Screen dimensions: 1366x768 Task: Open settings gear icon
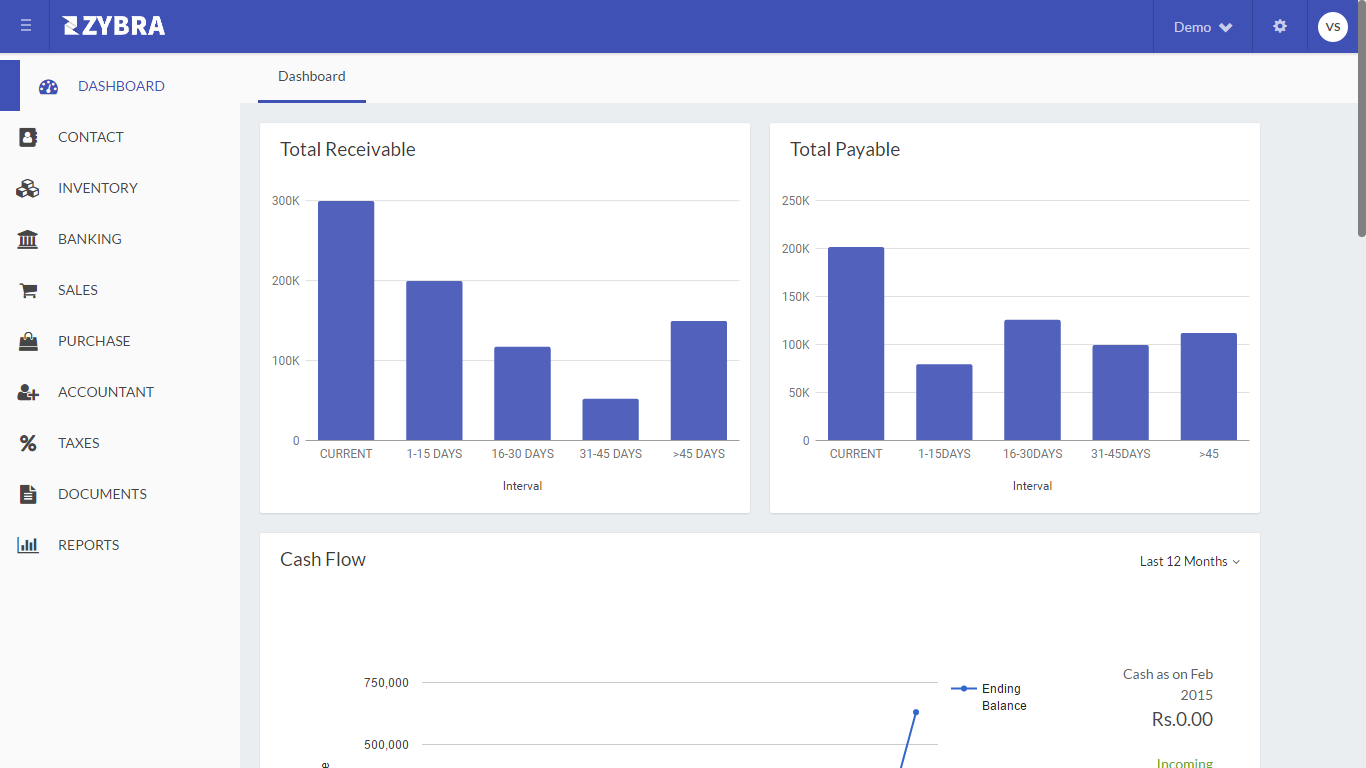coord(1280,27)
